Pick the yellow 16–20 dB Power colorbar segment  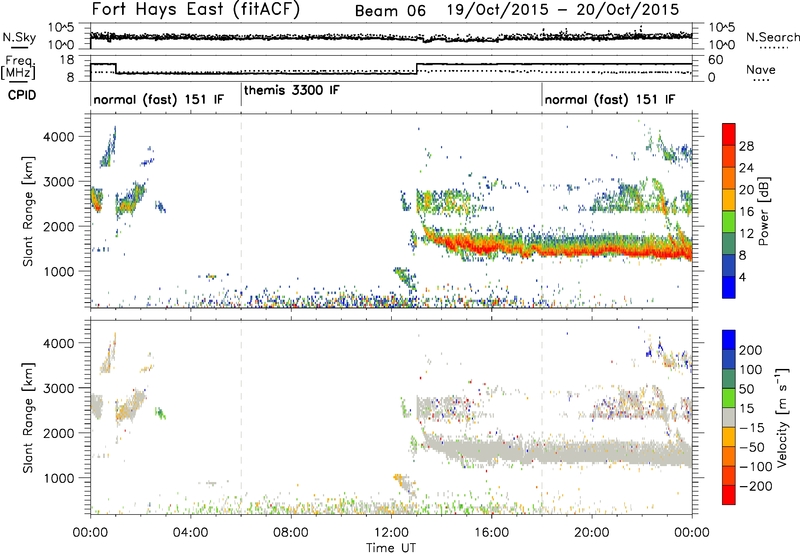(729, 200)
